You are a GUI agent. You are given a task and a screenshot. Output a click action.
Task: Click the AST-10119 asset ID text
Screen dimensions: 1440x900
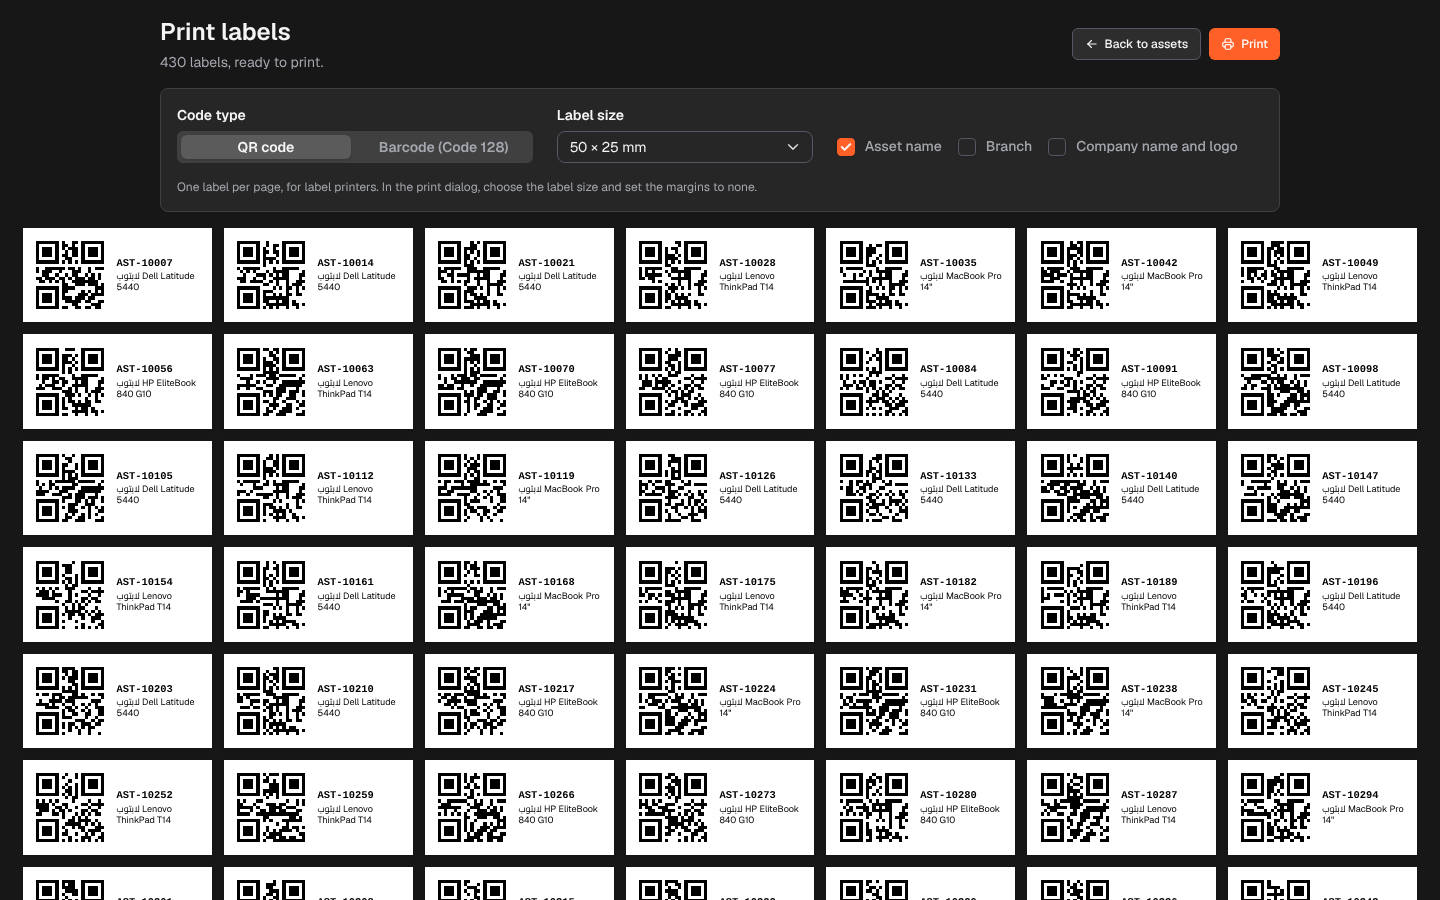coord(546,476)
